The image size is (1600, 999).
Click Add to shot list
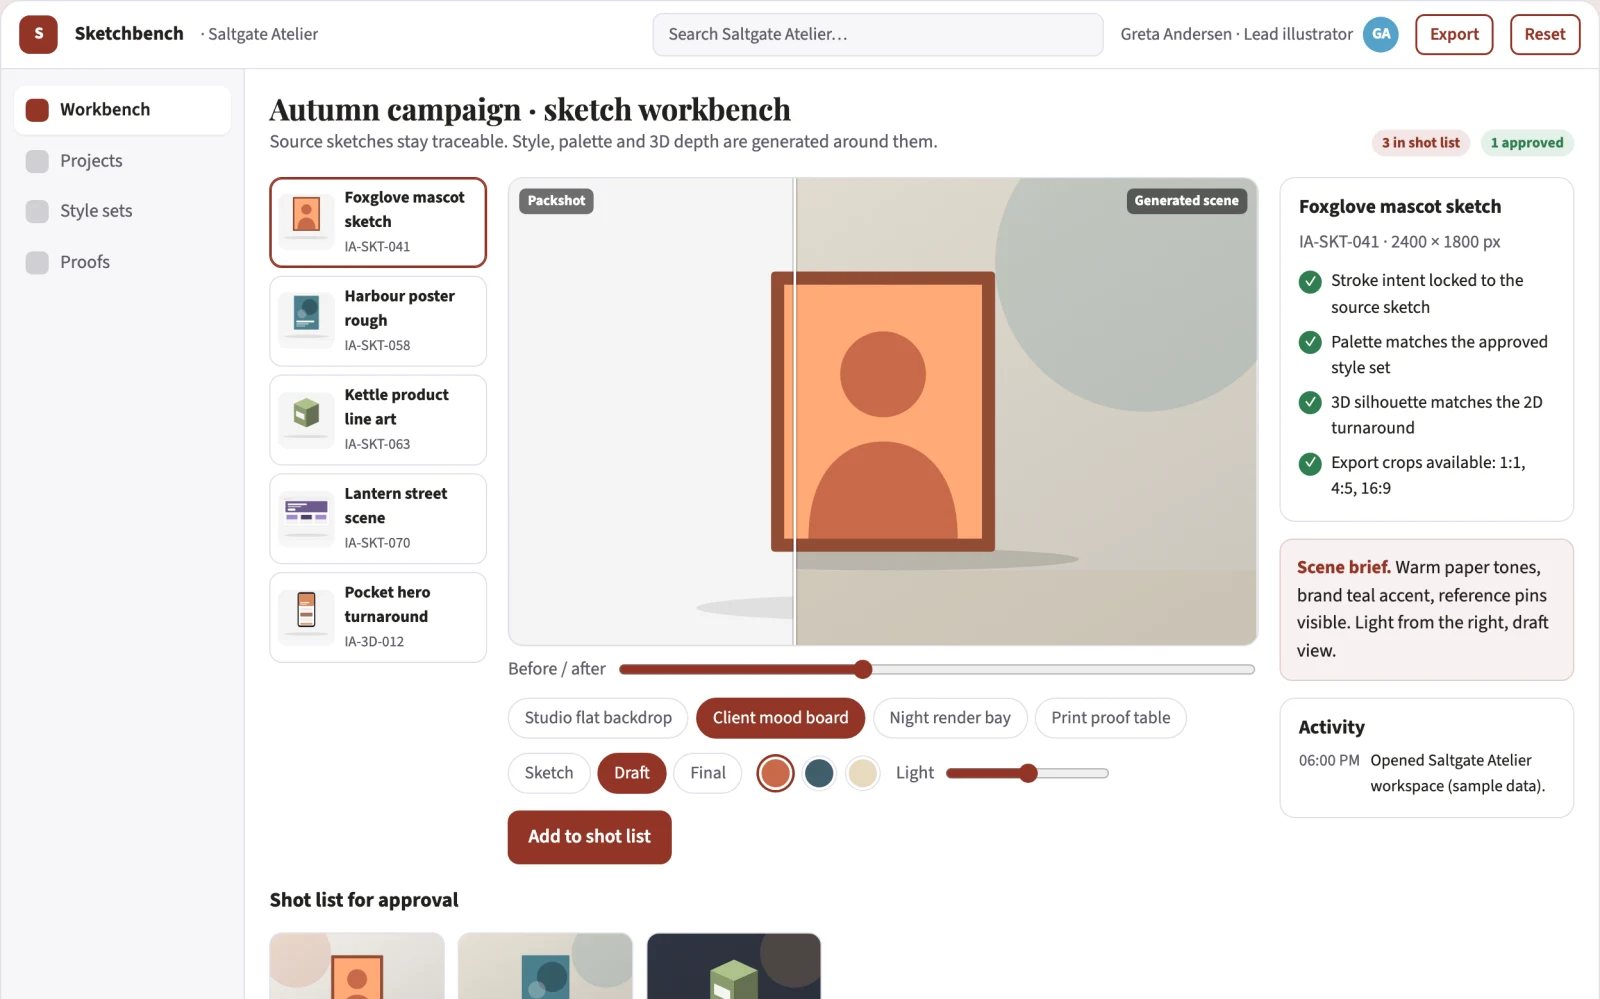589,837
